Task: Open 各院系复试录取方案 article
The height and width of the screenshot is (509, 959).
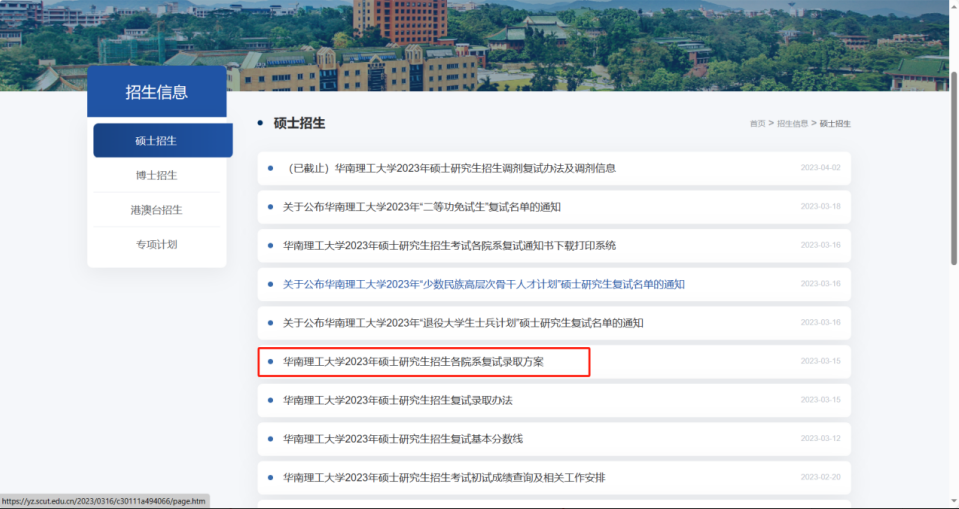Action: click(x=413, y=361)
